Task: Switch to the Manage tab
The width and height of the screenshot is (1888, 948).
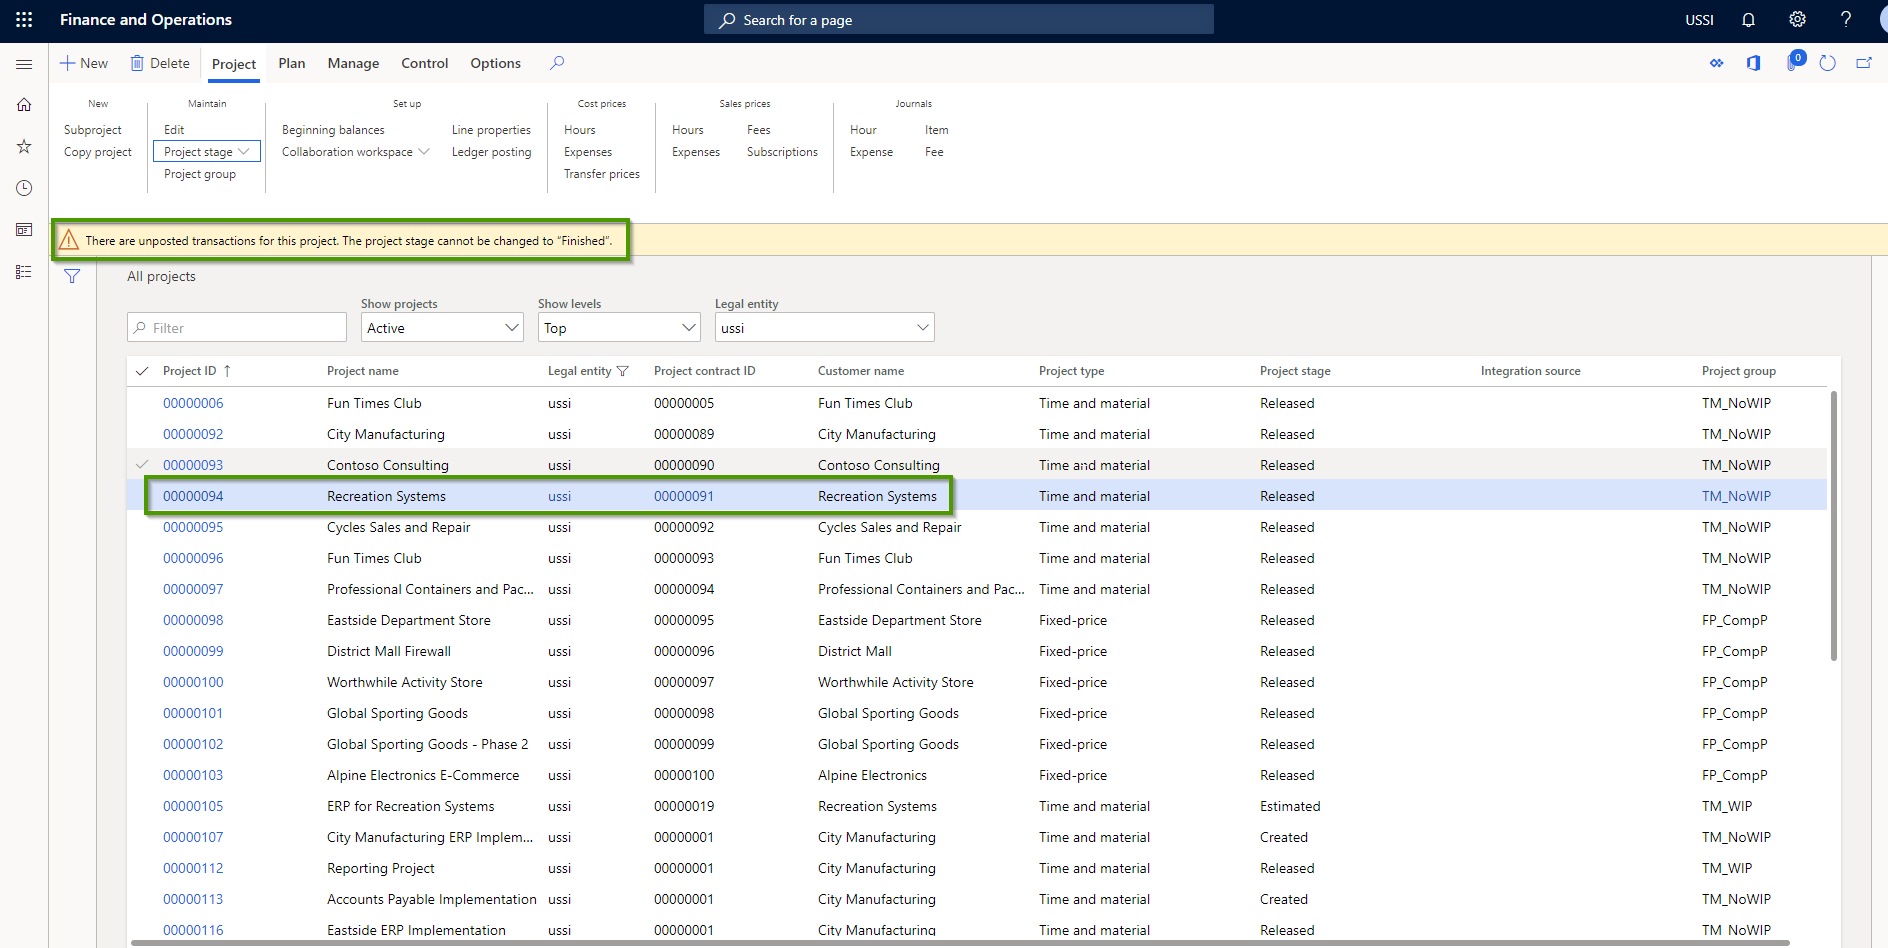Action: pos(352,63)
